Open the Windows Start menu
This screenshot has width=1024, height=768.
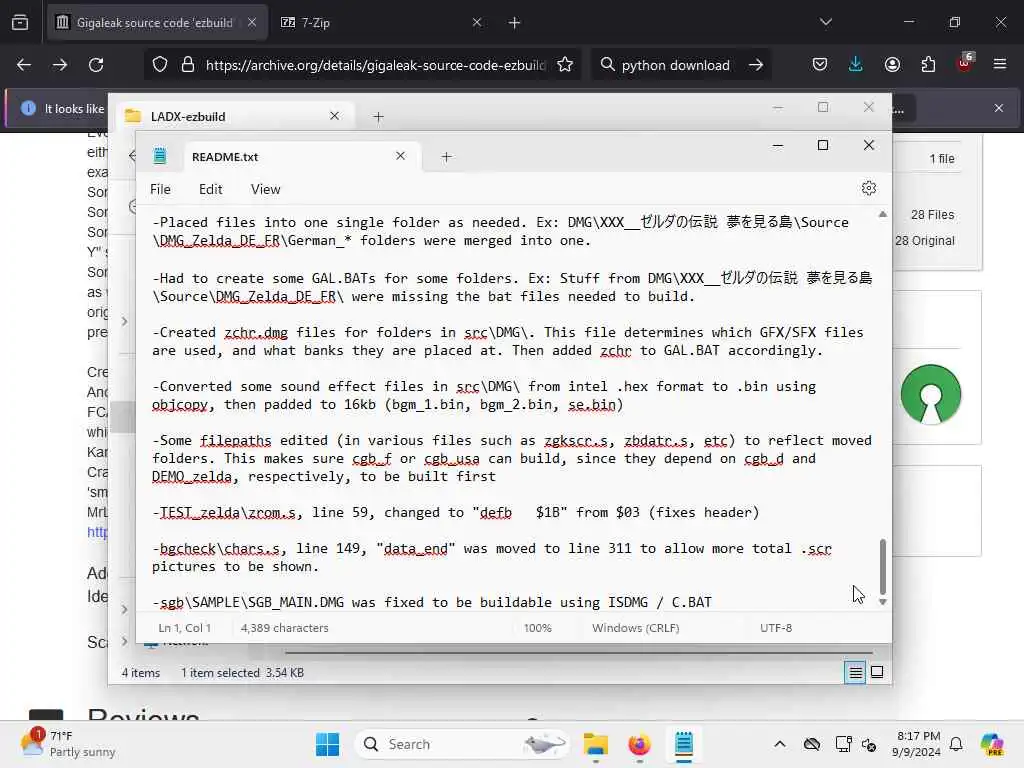327,744
